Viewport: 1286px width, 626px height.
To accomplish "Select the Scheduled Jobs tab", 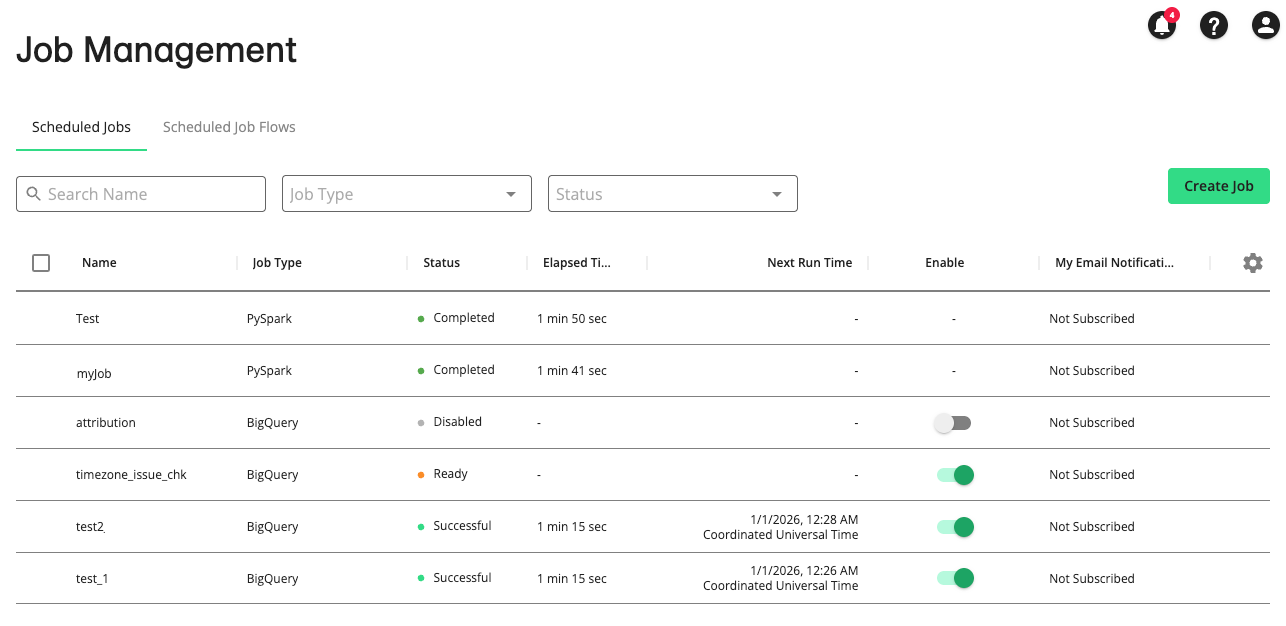I will tap(81, 127).
